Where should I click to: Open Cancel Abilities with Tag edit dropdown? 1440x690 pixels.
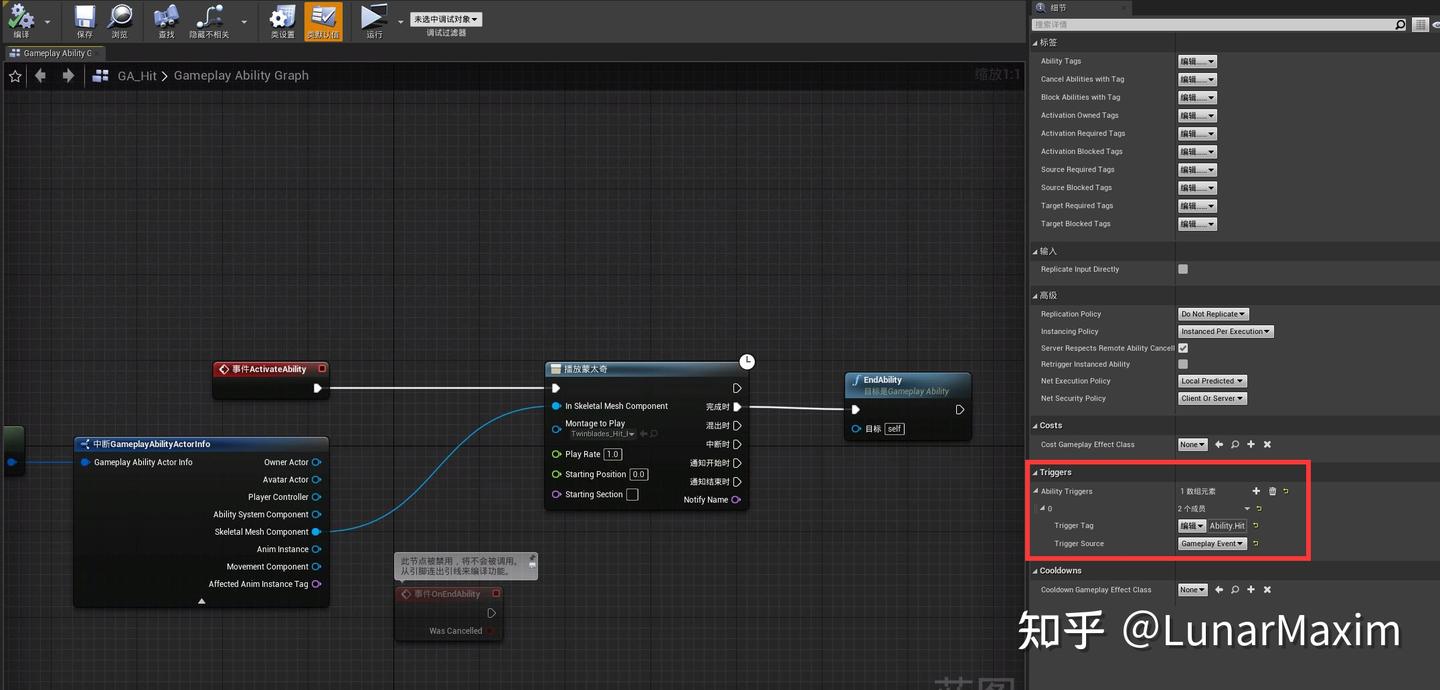(1197, 79)
